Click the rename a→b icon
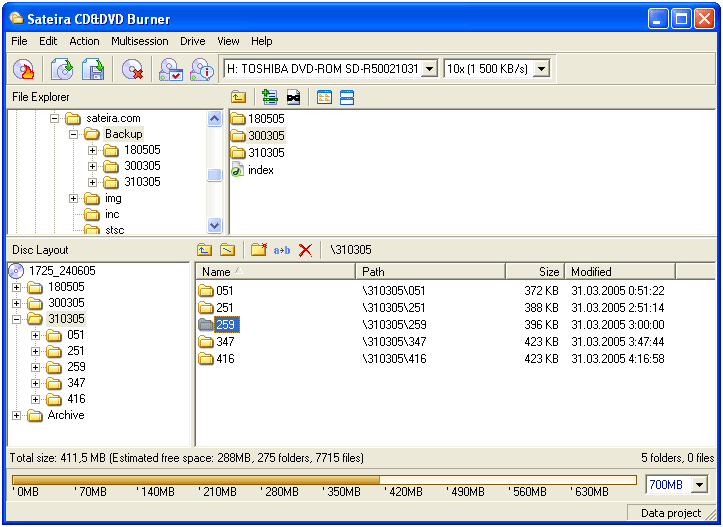 (282, 250)
